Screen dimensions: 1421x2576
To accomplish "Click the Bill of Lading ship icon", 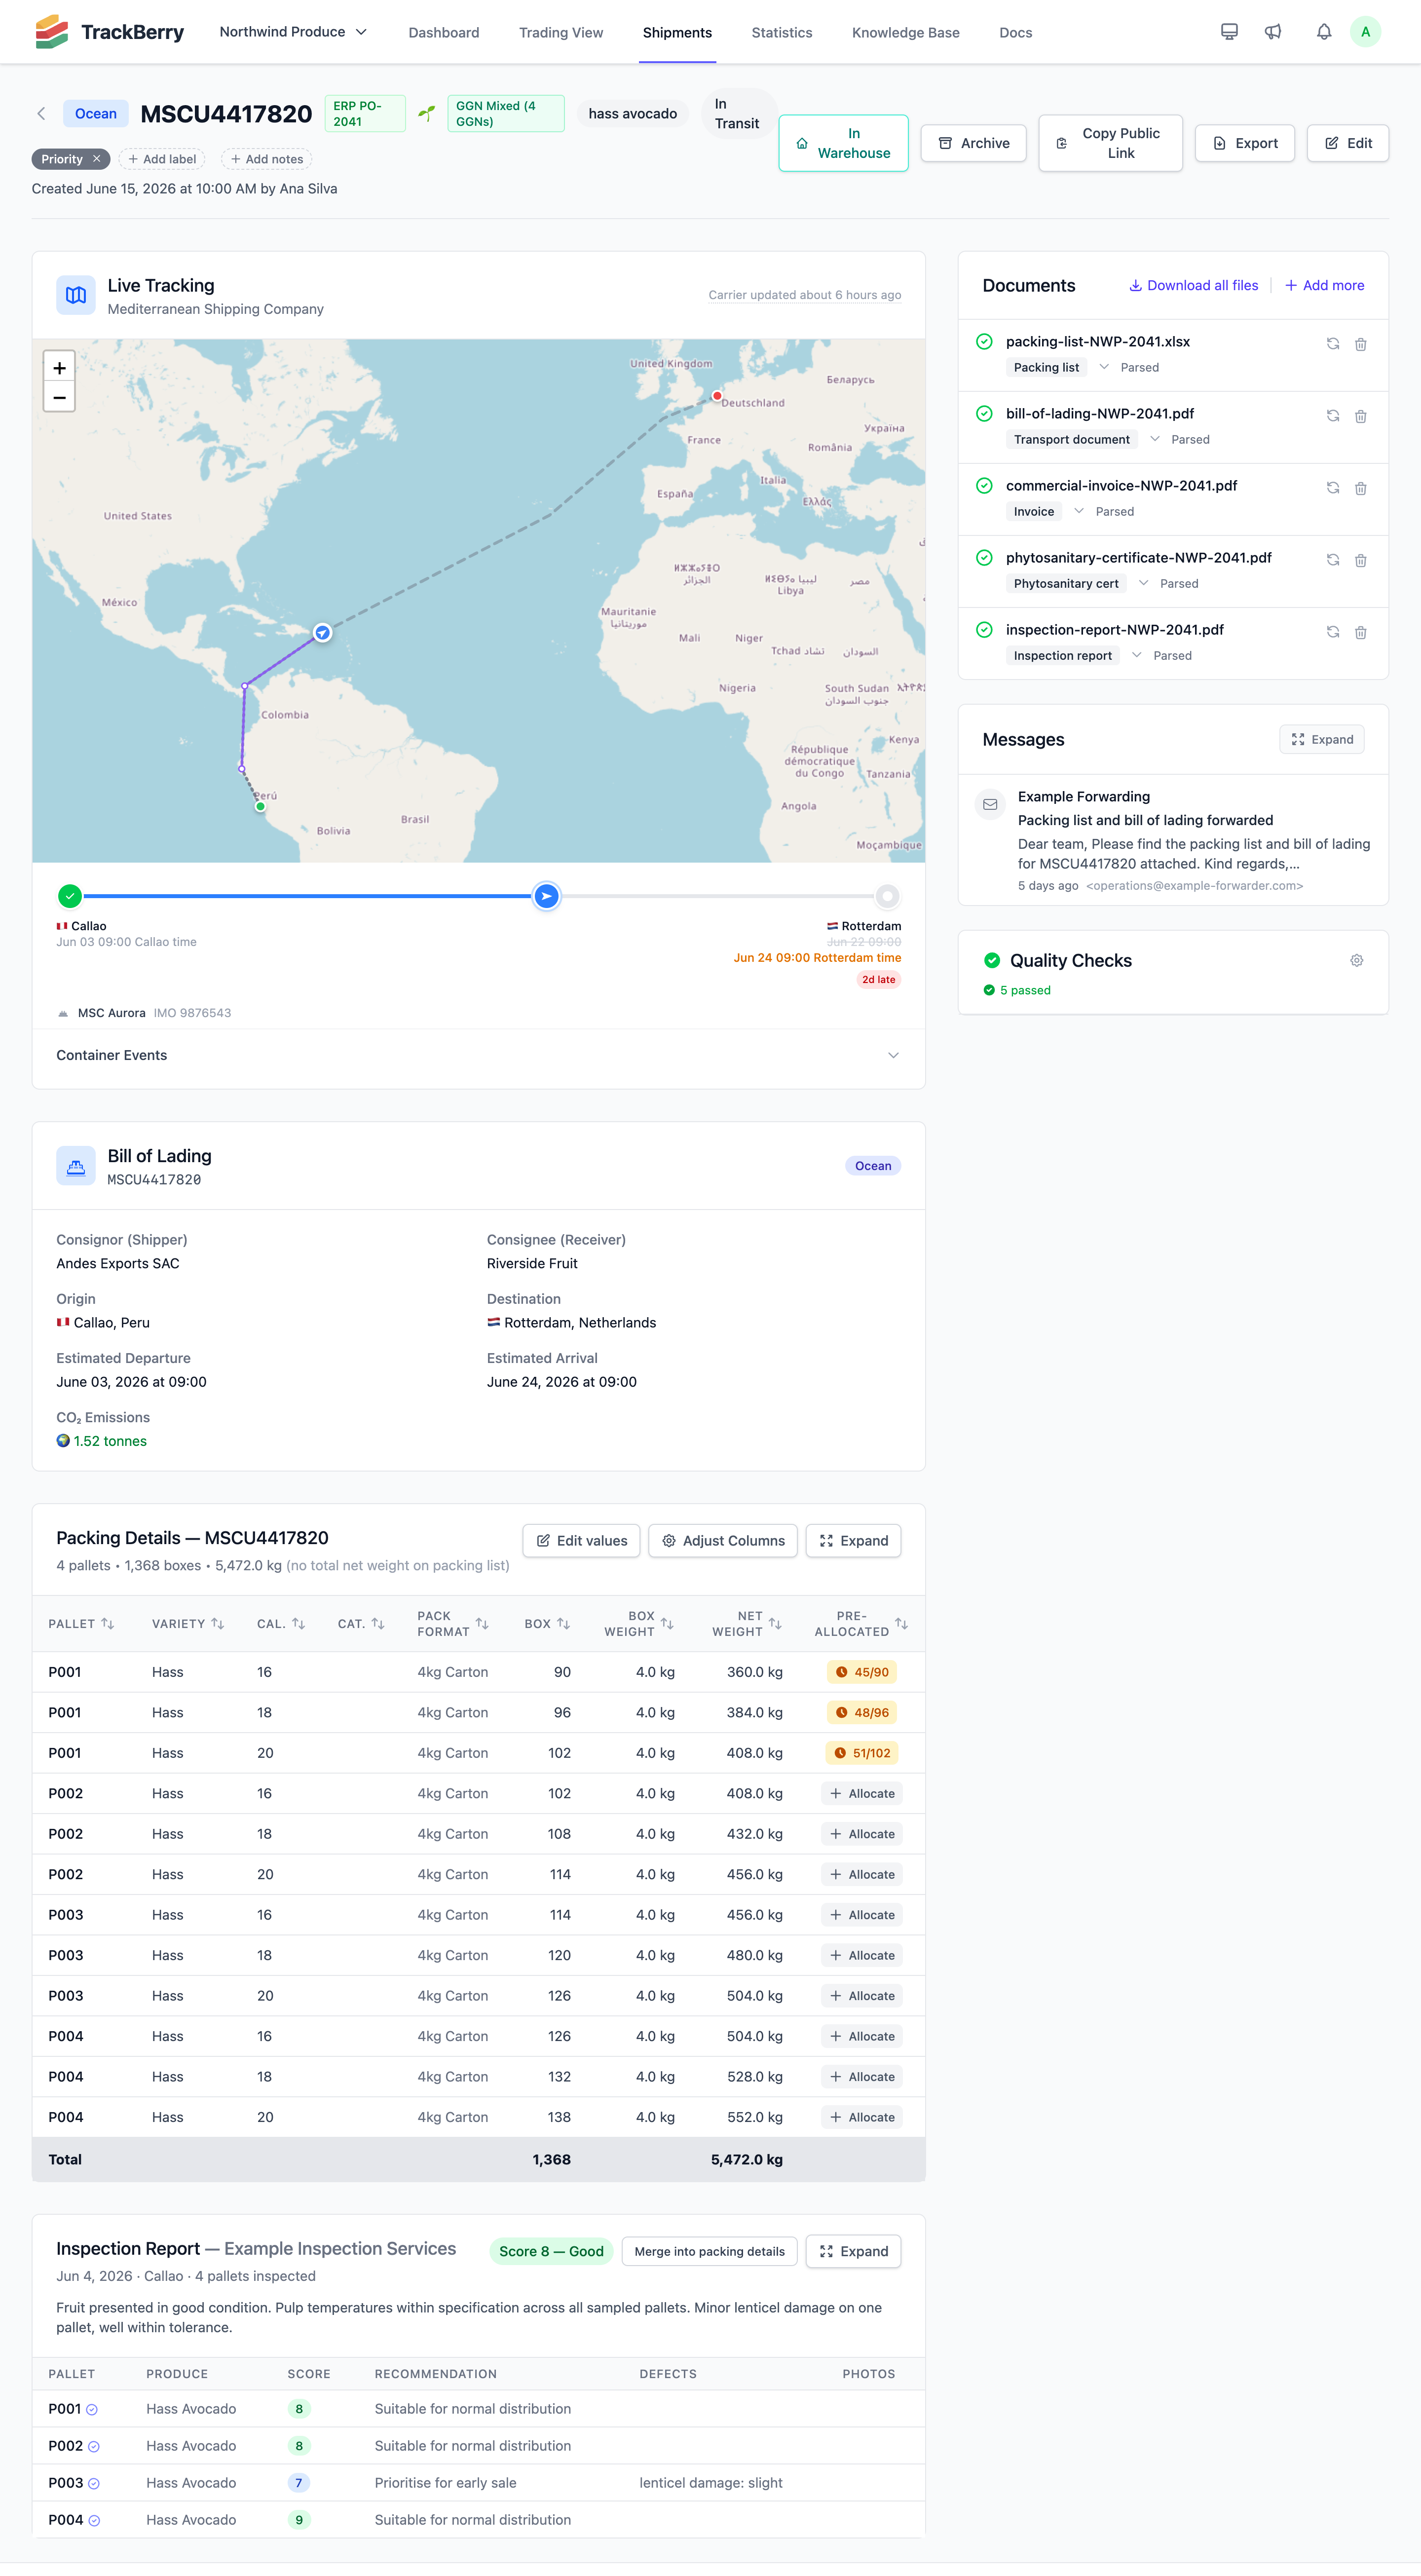I will click(x=76, y=1166).
